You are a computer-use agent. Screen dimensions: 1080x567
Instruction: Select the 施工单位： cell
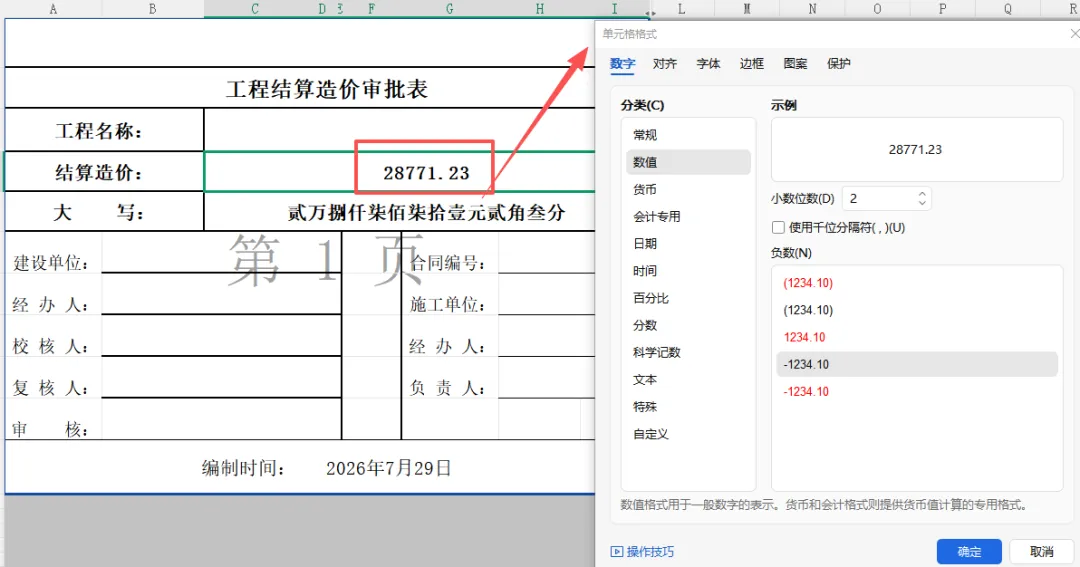pos(449,304)
